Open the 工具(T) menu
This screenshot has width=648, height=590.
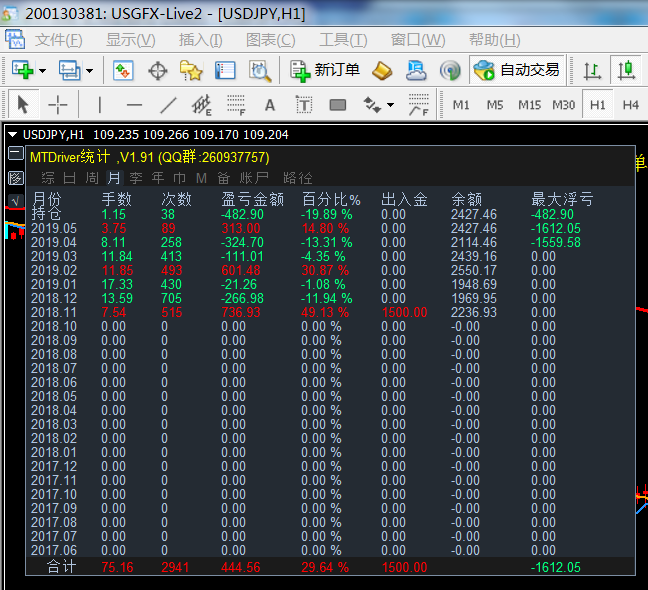pos(343,40)
